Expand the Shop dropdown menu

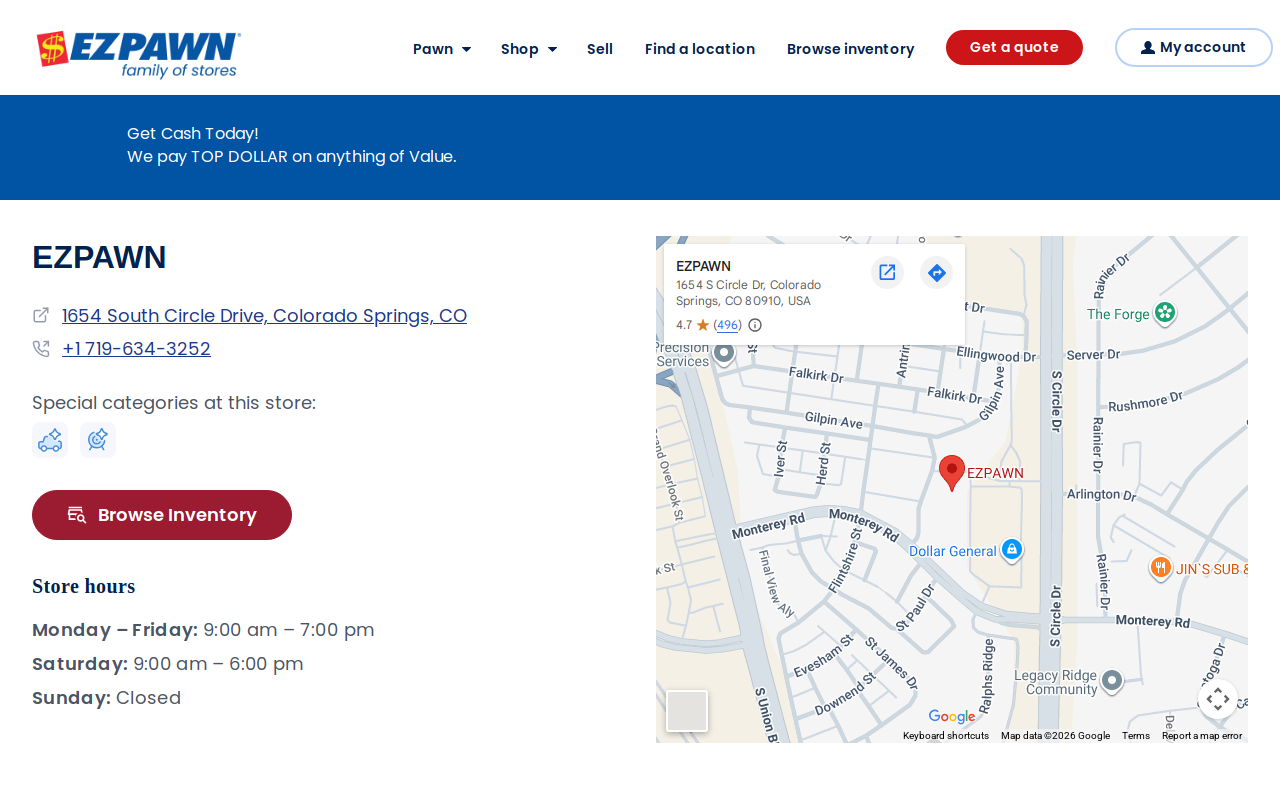pyautogui.click(x=529, y=49)
